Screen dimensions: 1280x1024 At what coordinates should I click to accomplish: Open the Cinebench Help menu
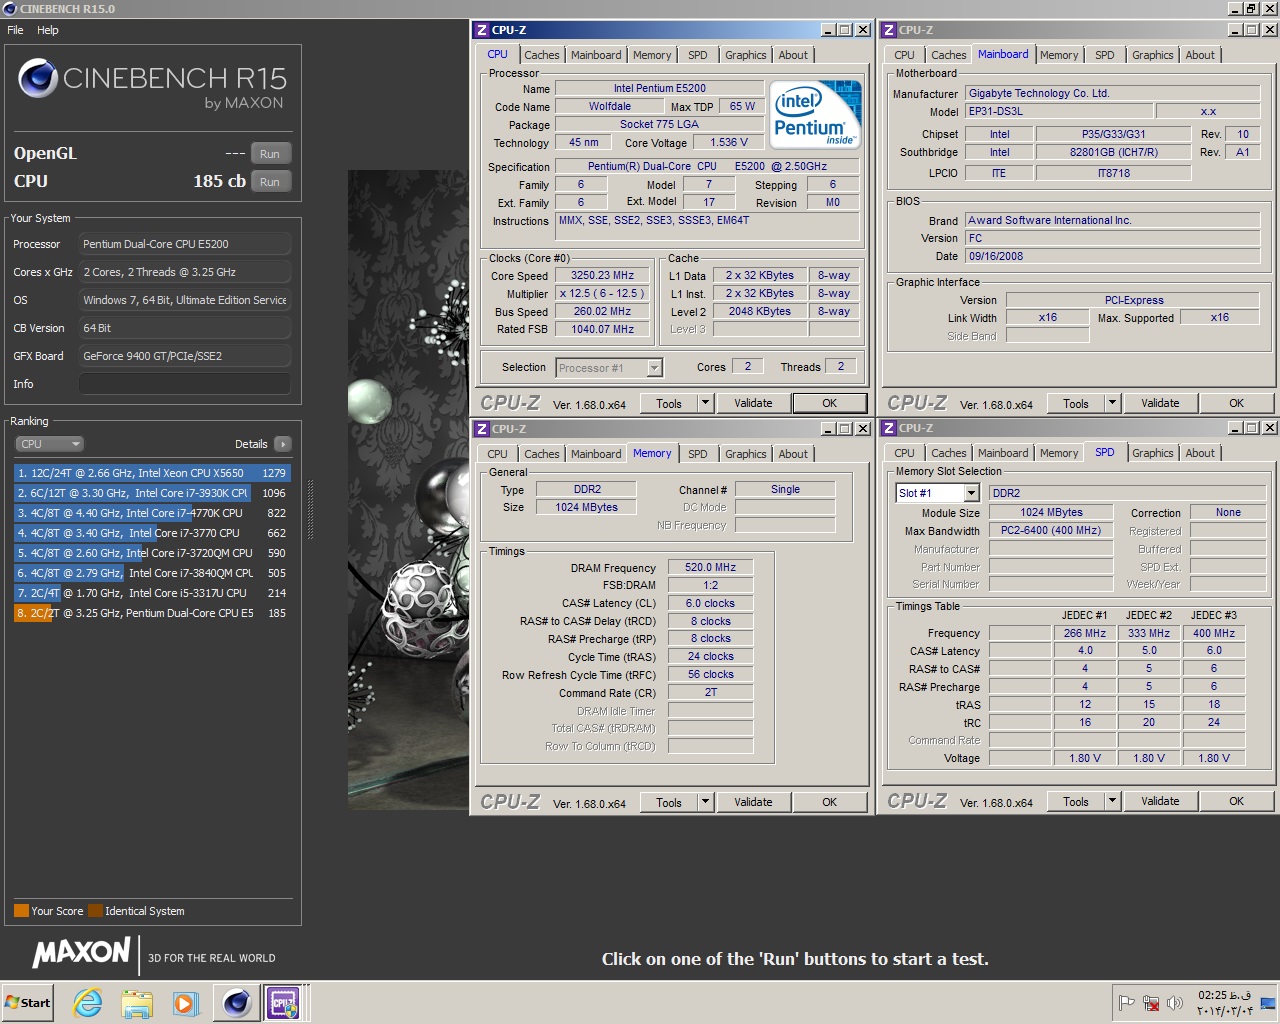[48, 30]
